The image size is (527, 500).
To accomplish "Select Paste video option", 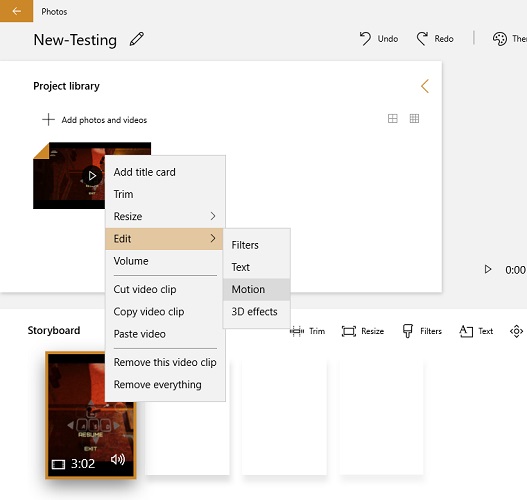I will coord(165,334).
